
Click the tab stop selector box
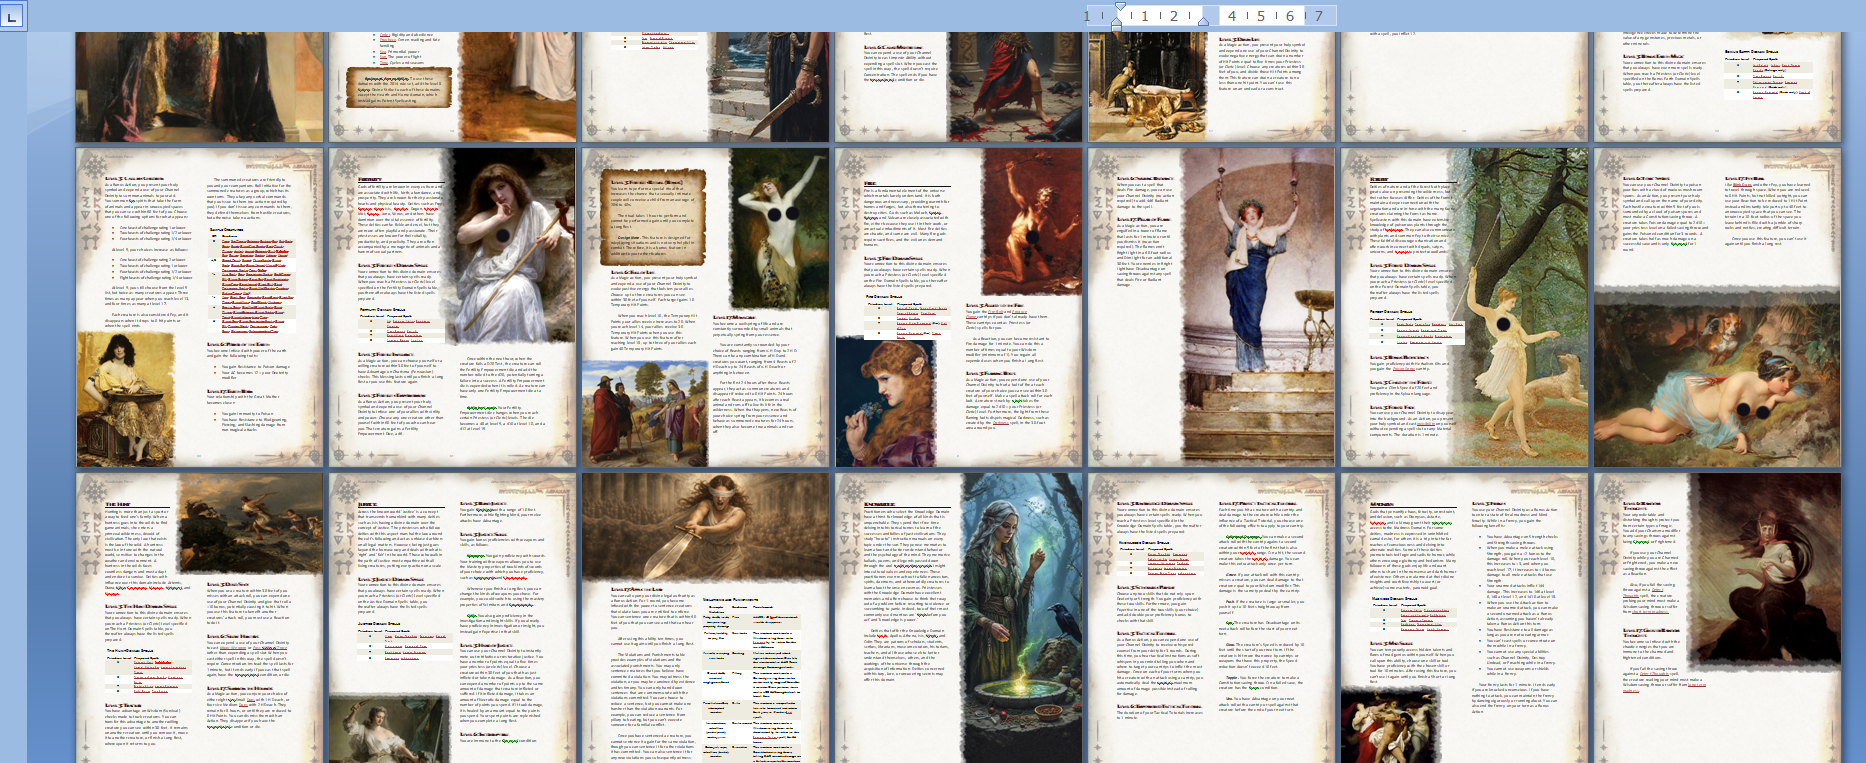[12, 14]
